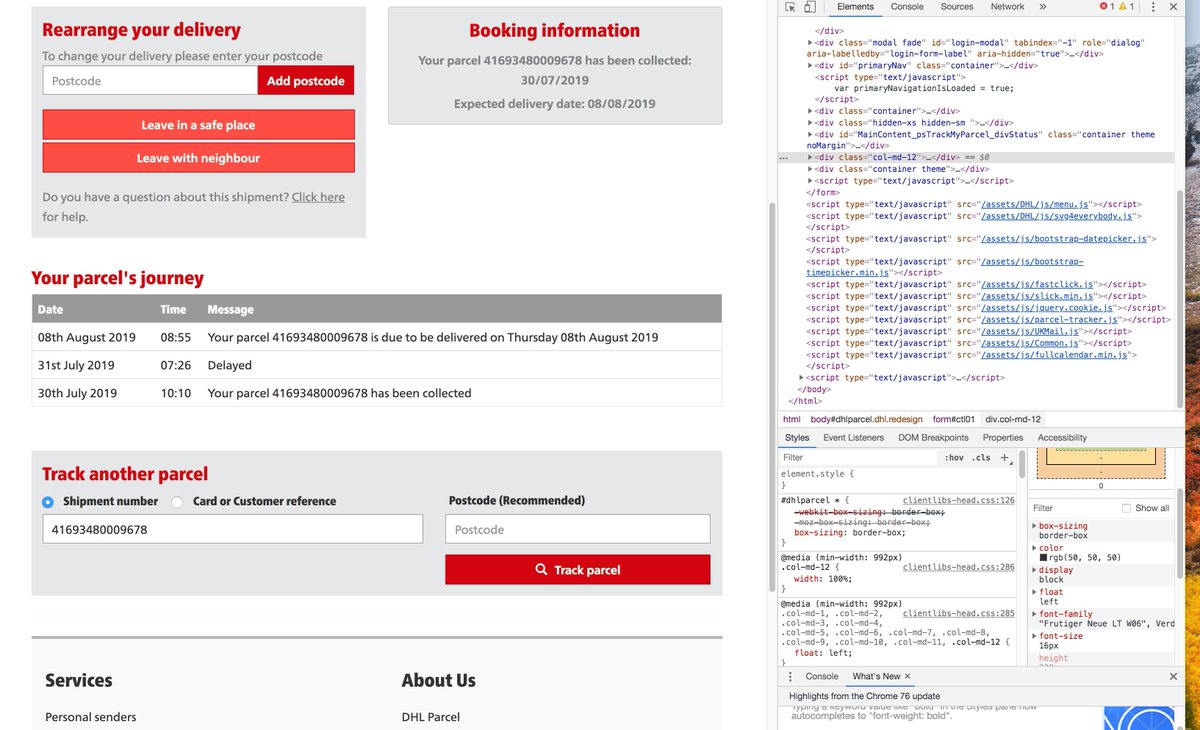
Task: Follow the 'Click here' help link
Action: click(x=318, y=197)
